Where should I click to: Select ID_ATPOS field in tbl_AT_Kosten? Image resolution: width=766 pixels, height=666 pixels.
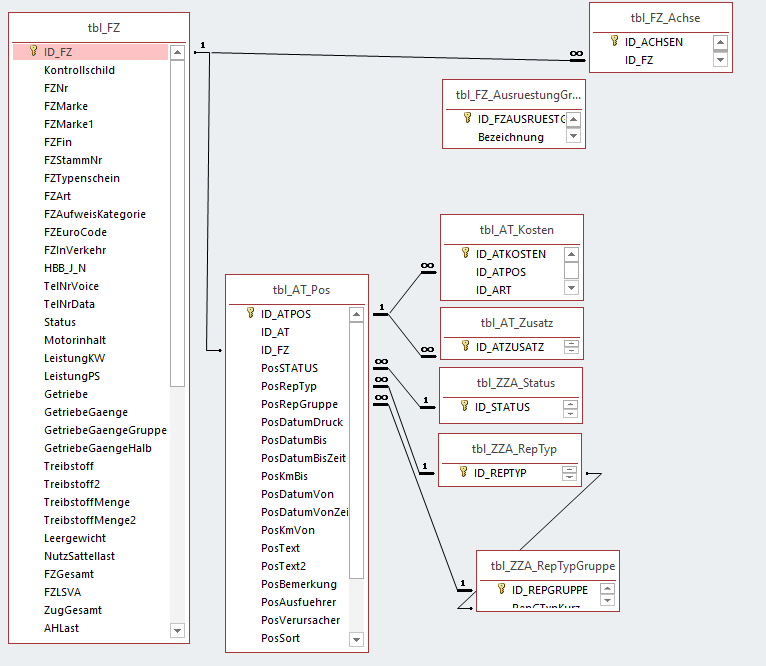(x=501, y=272)
